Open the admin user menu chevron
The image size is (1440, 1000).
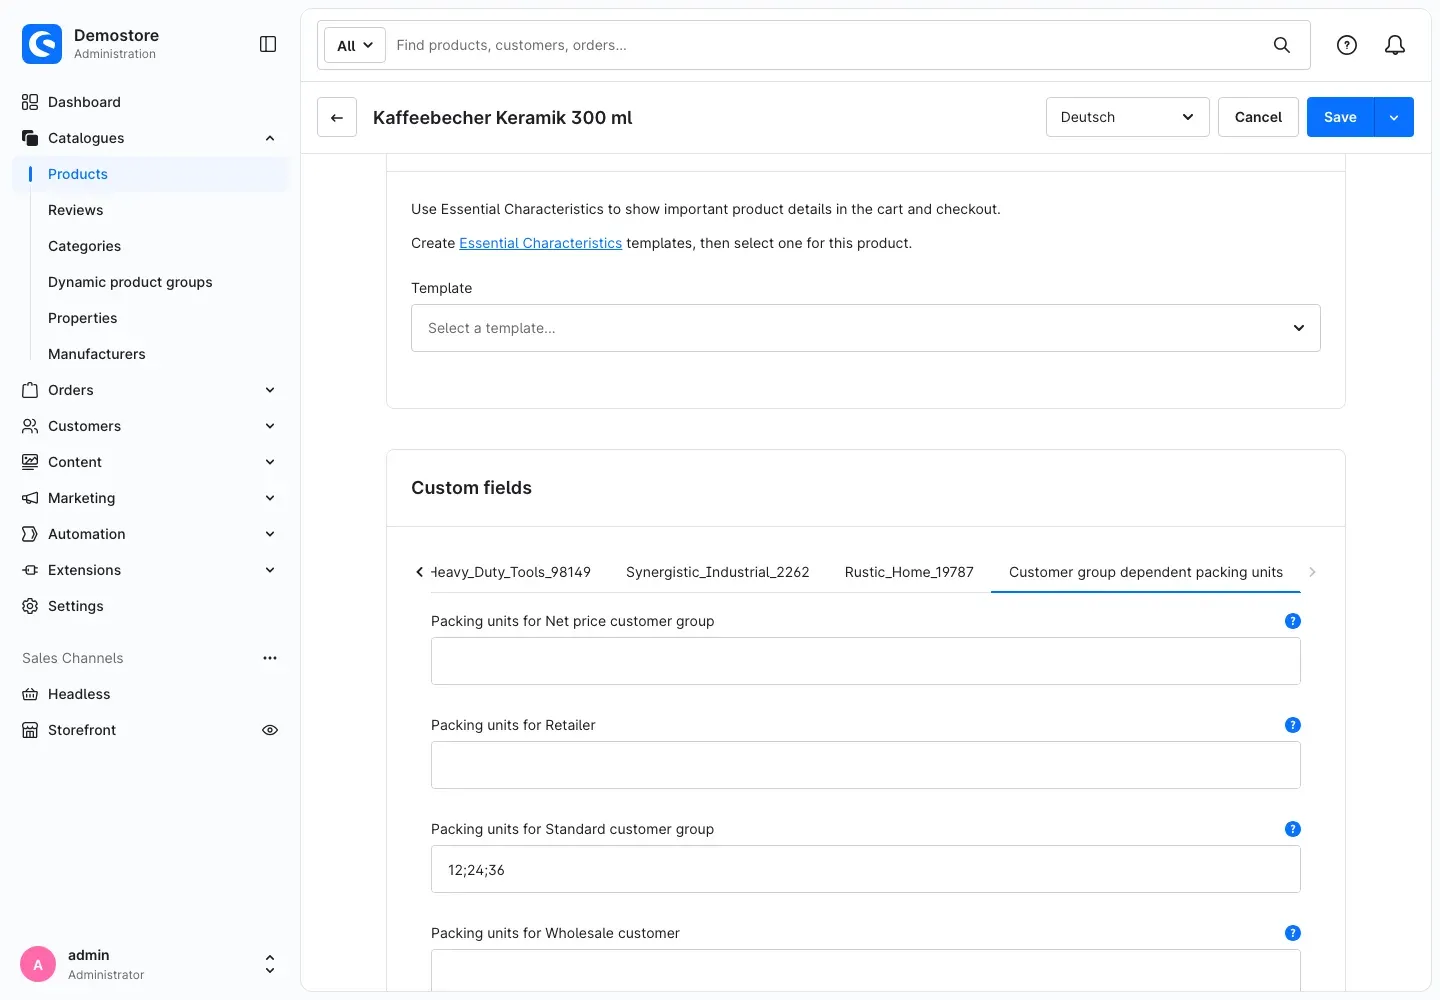(270, 964)
